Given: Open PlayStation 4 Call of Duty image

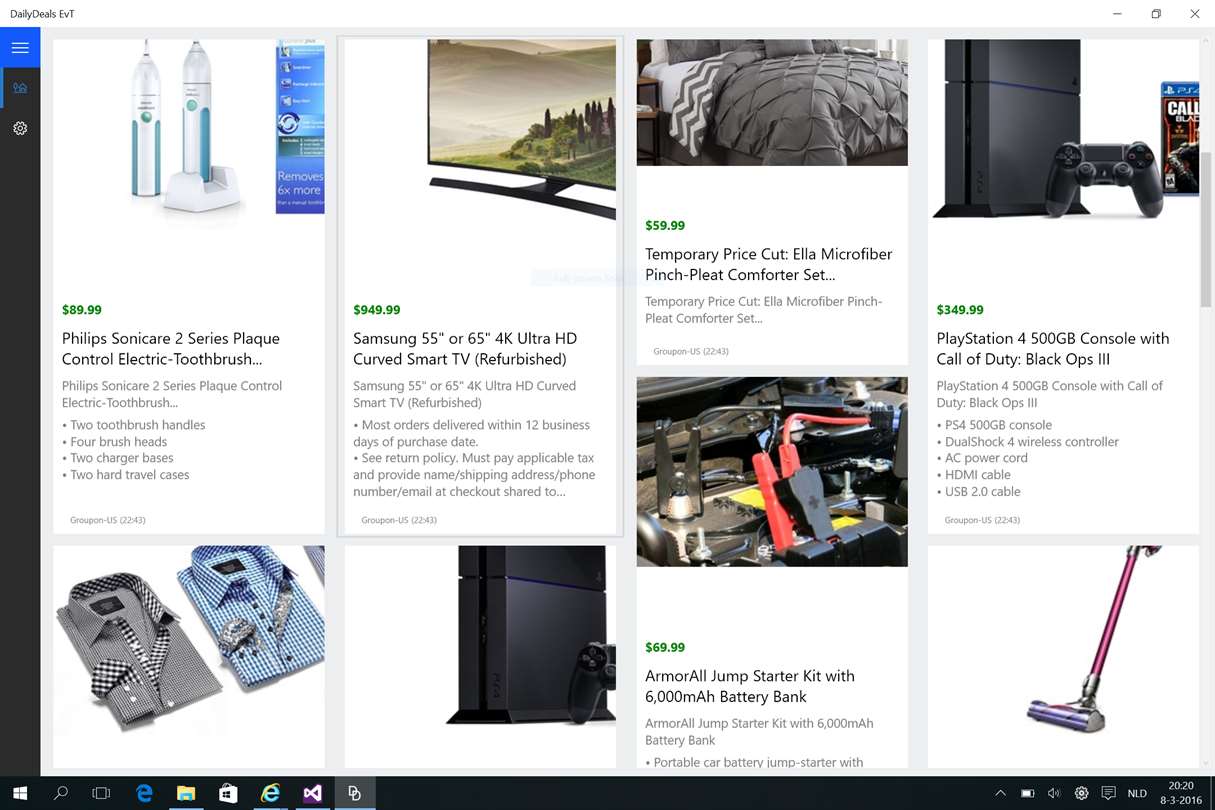Looking at the screenshot, I should (1063, 129).
